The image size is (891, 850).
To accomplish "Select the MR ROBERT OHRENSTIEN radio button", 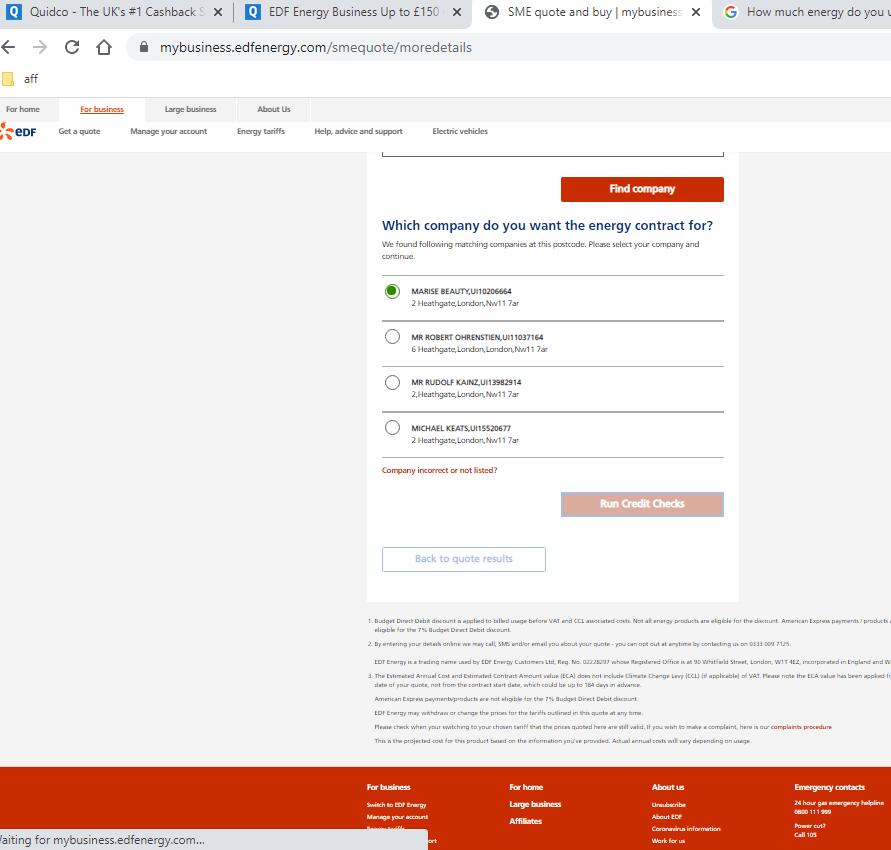I will (x=392, y=337).
